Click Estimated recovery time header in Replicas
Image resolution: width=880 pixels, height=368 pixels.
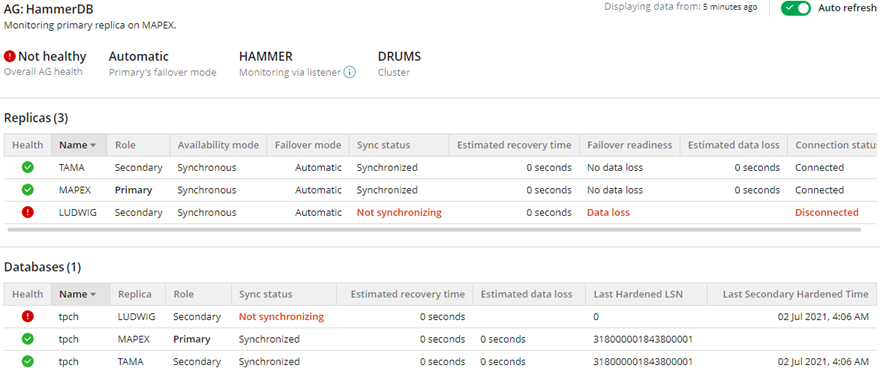click(514, 145)
